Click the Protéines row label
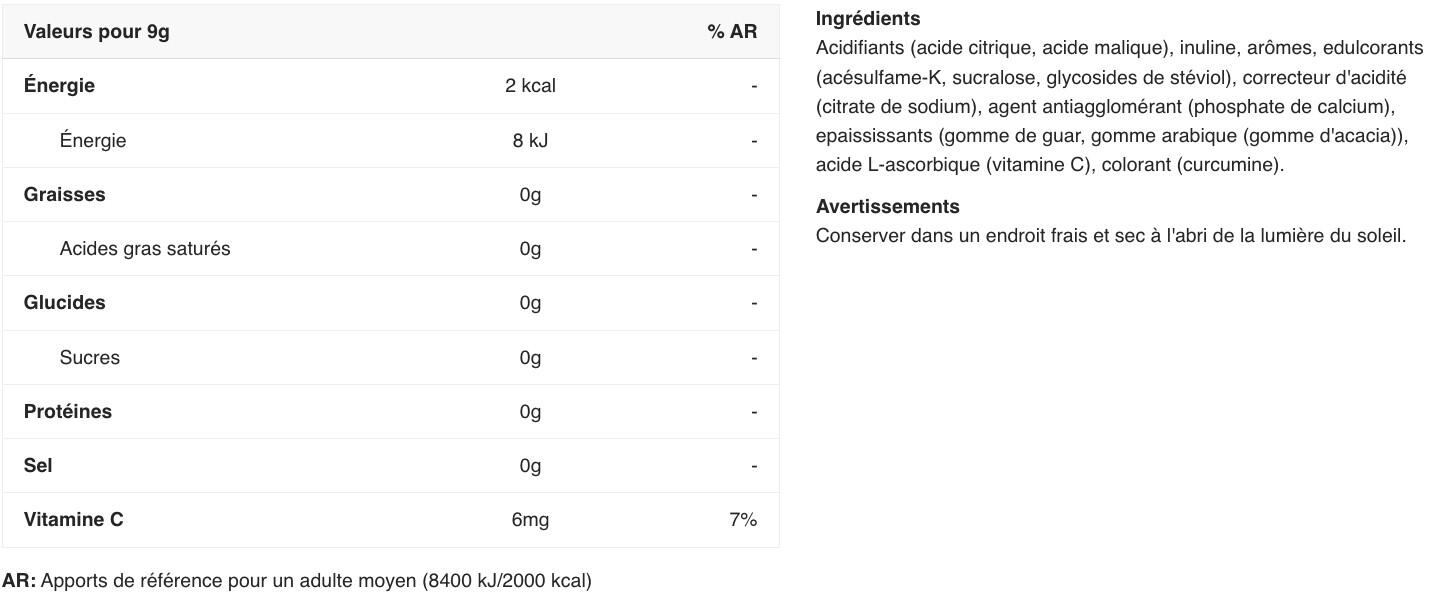Screen dimensions: 1432x596 pyautogui.click(x=68, y=412)
